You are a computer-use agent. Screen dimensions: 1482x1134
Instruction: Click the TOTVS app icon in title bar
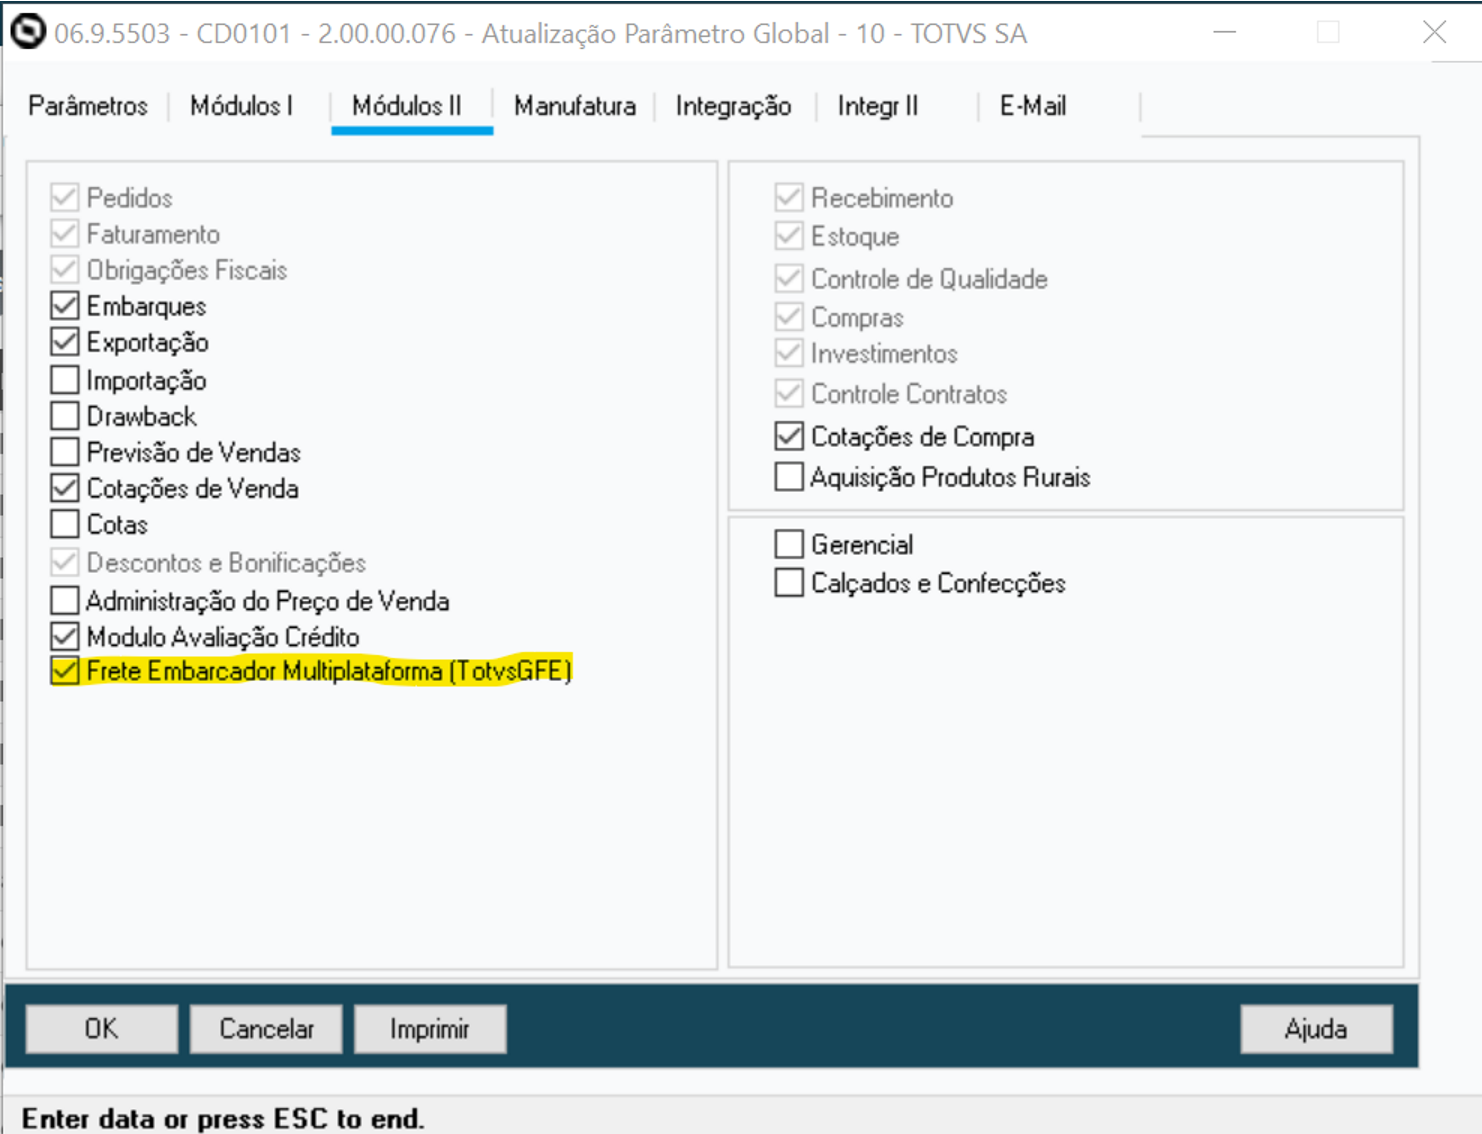tap(28, 32)
